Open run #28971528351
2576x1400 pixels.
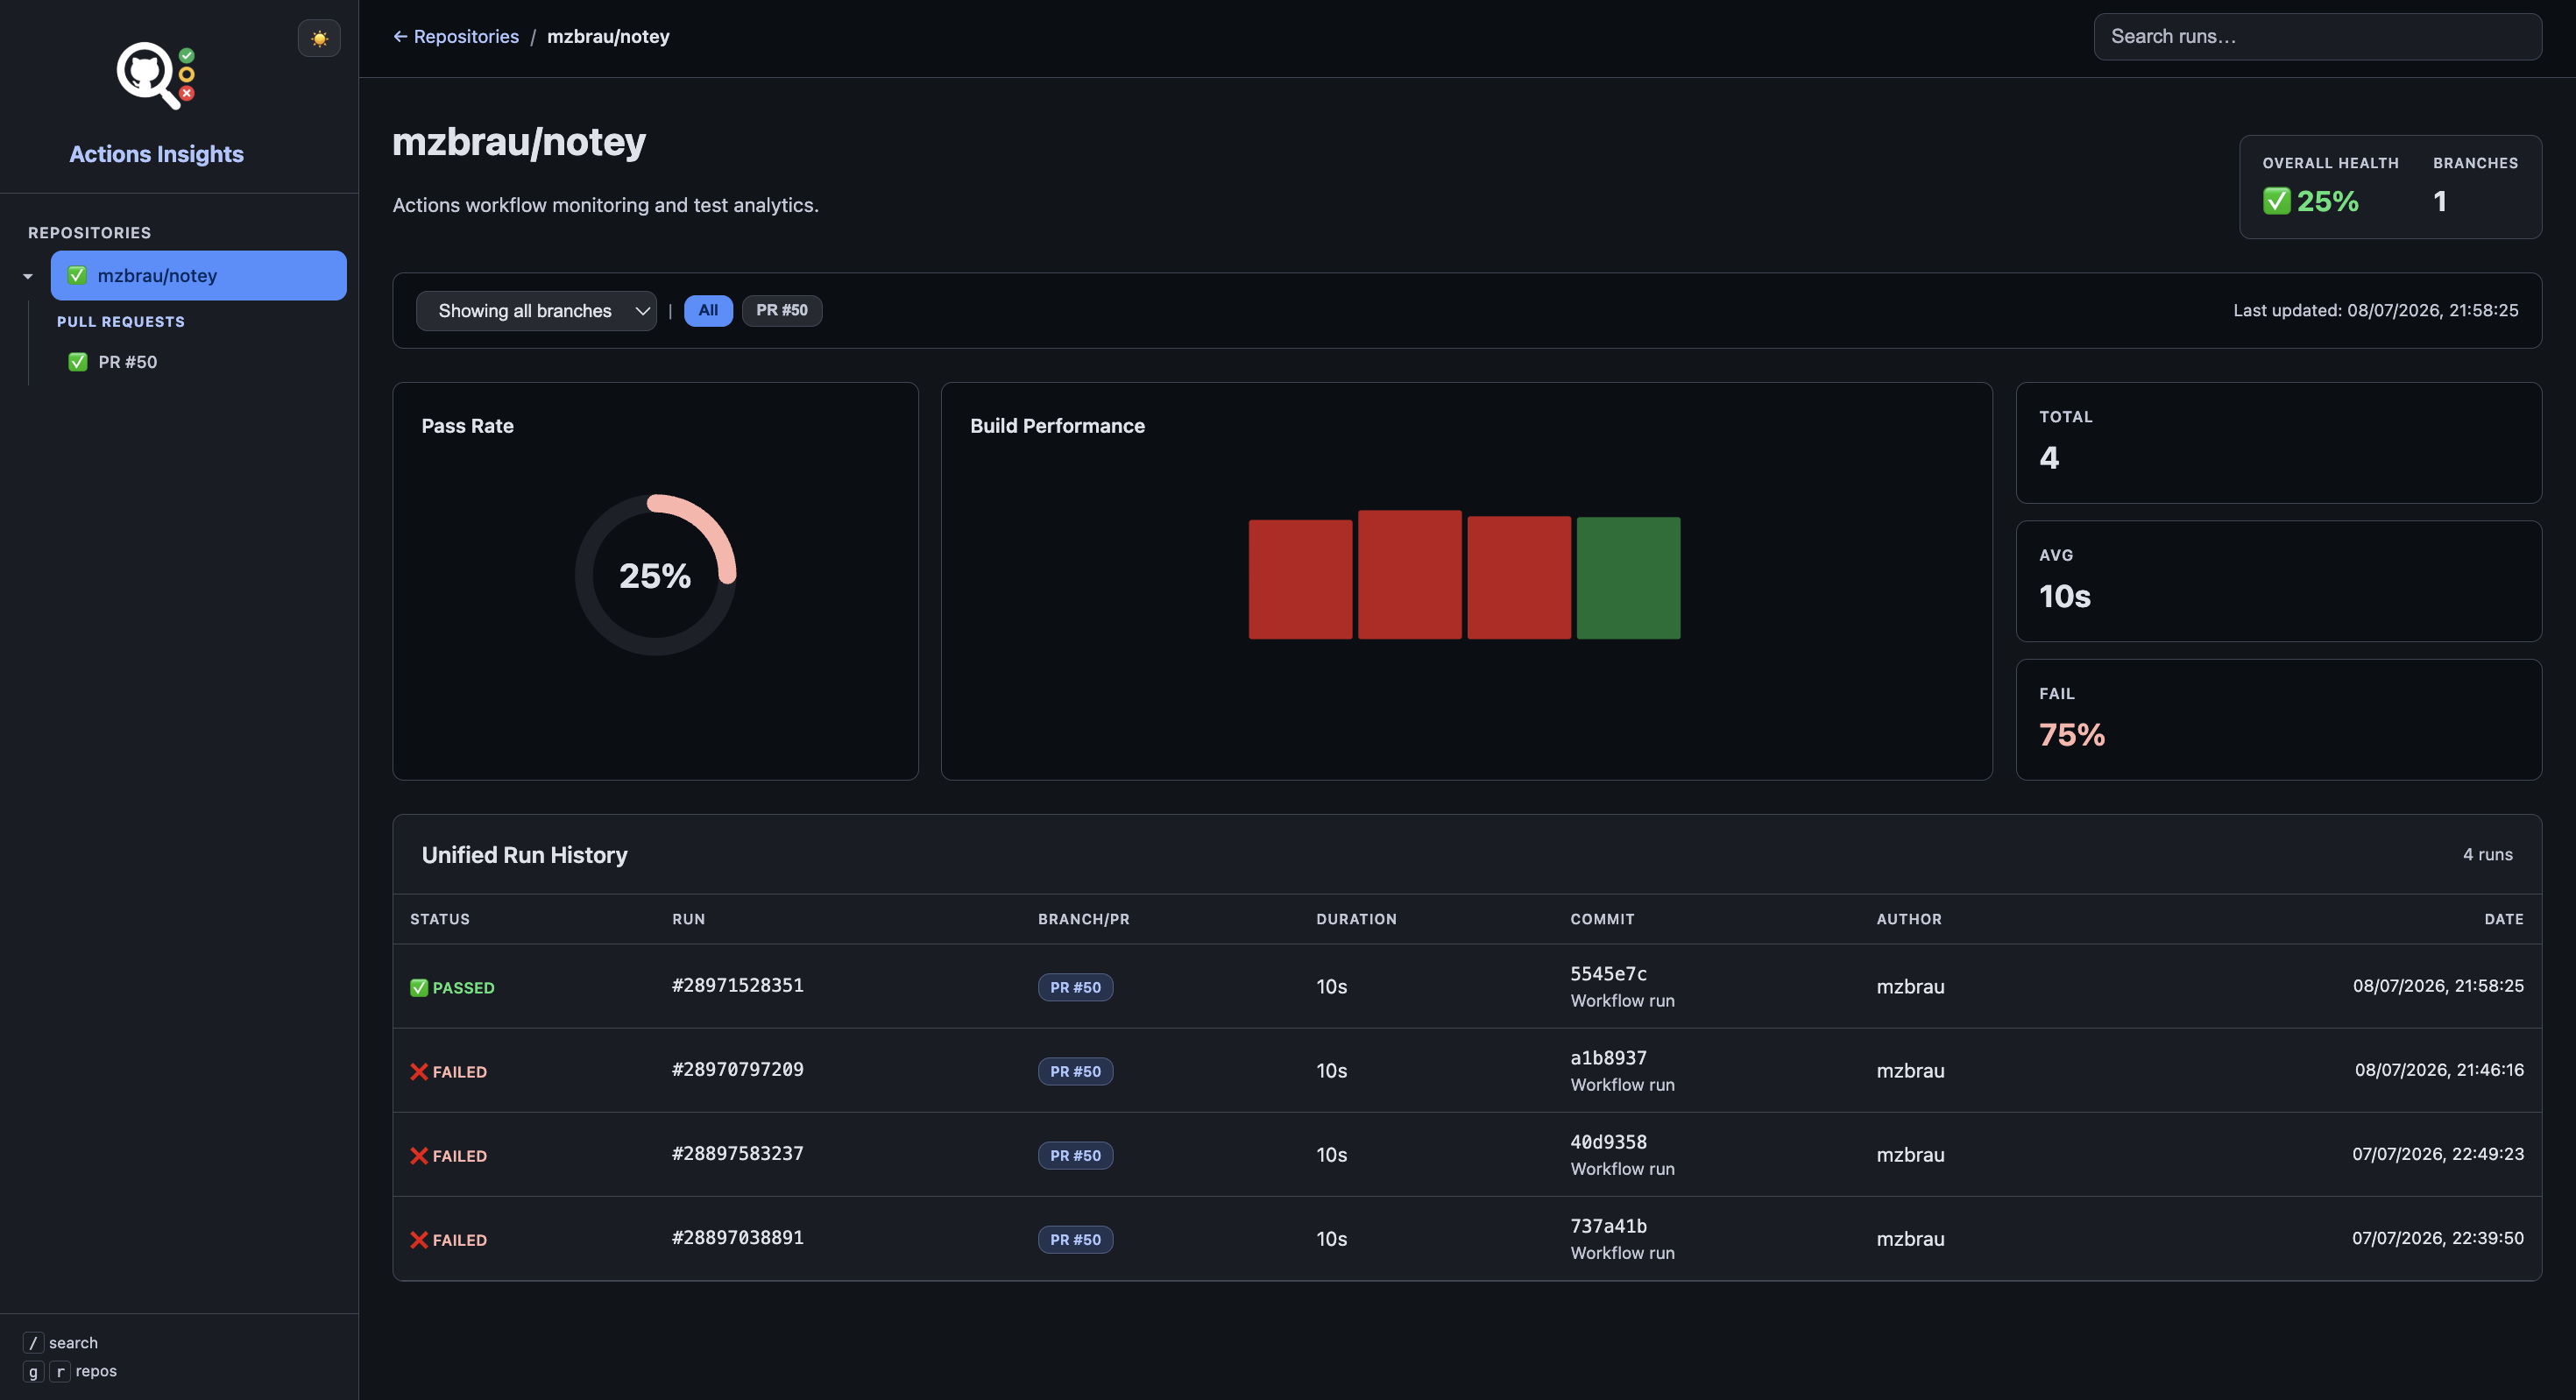point(738,986)
